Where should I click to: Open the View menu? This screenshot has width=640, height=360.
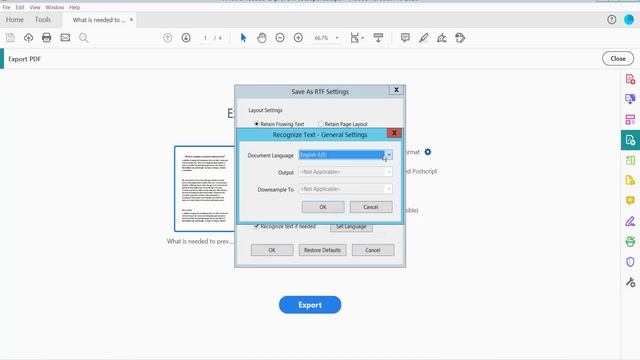(x=35, y=7)
